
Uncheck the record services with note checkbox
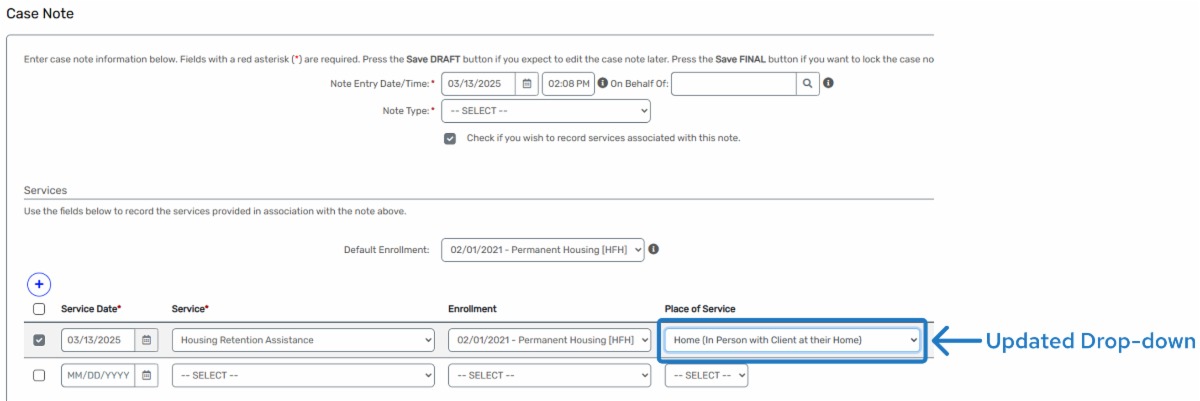(x=450, y=138)
